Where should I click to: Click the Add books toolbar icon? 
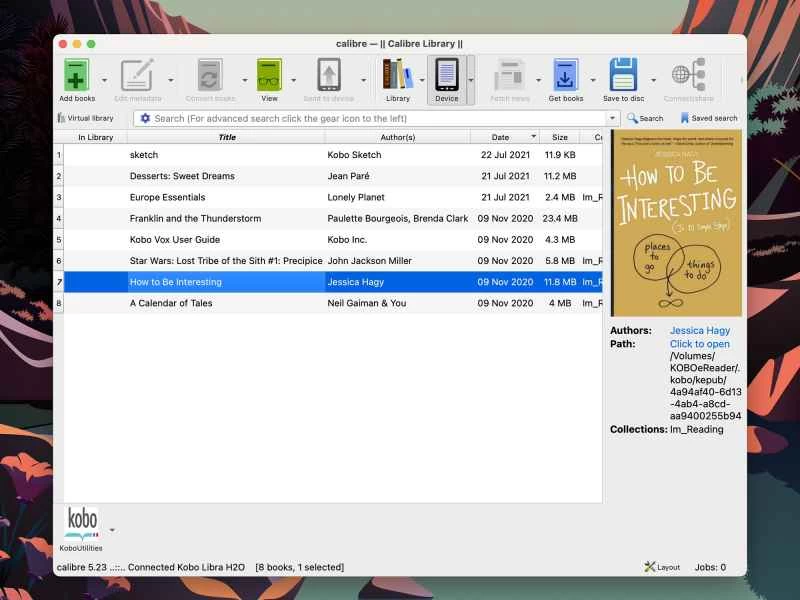click(x=77, y=76)
